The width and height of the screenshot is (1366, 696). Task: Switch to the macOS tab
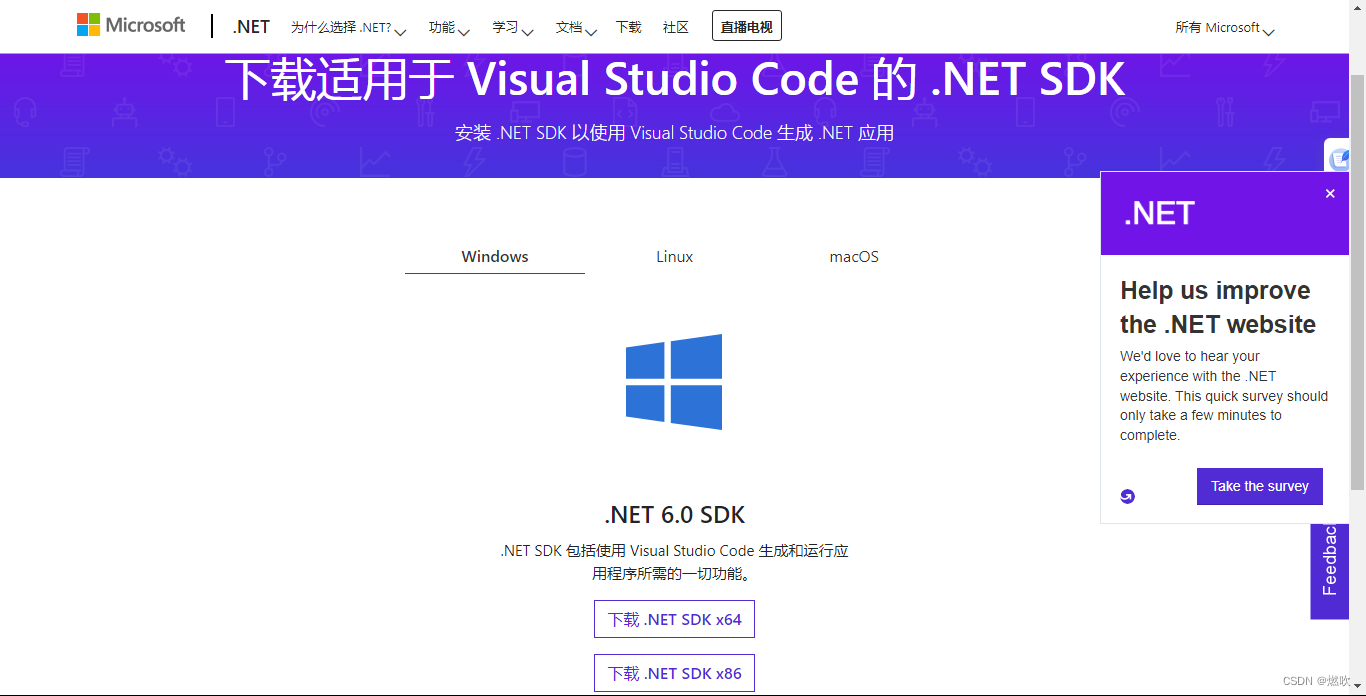[x=854, y=257]
